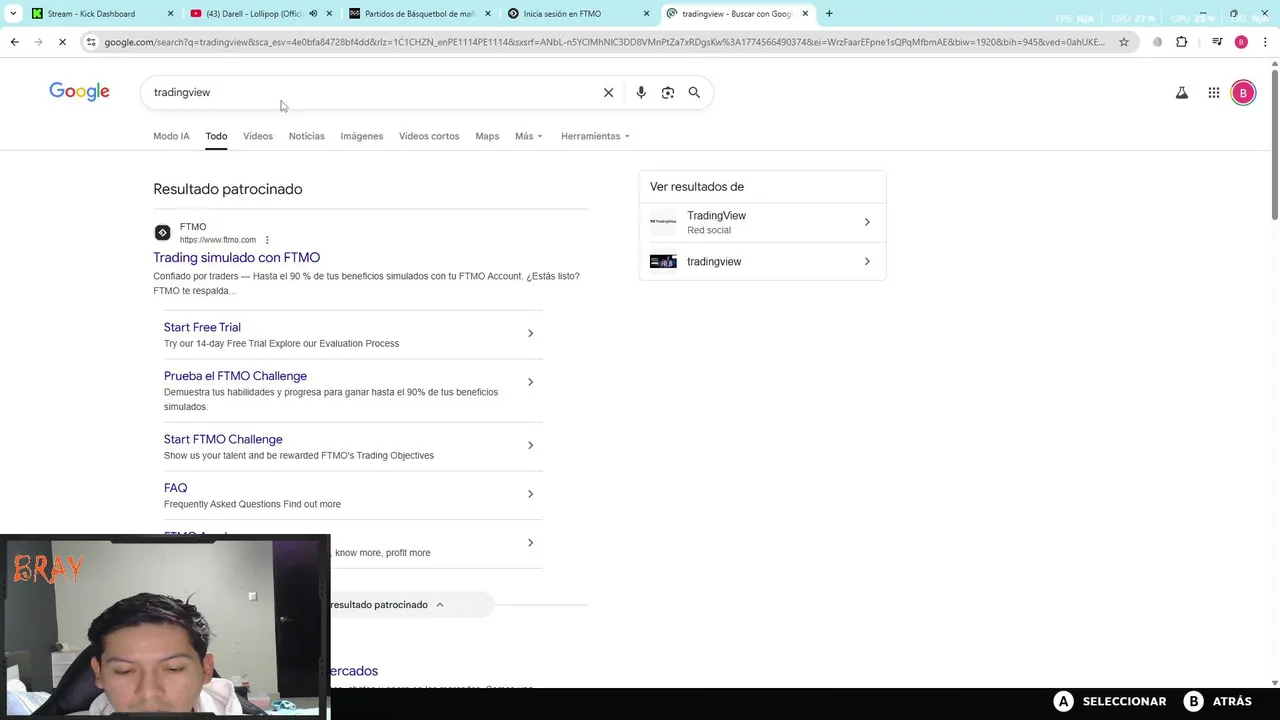Expand the TradingView Red social chevron

pyautogui.click(x=867, y=222)
